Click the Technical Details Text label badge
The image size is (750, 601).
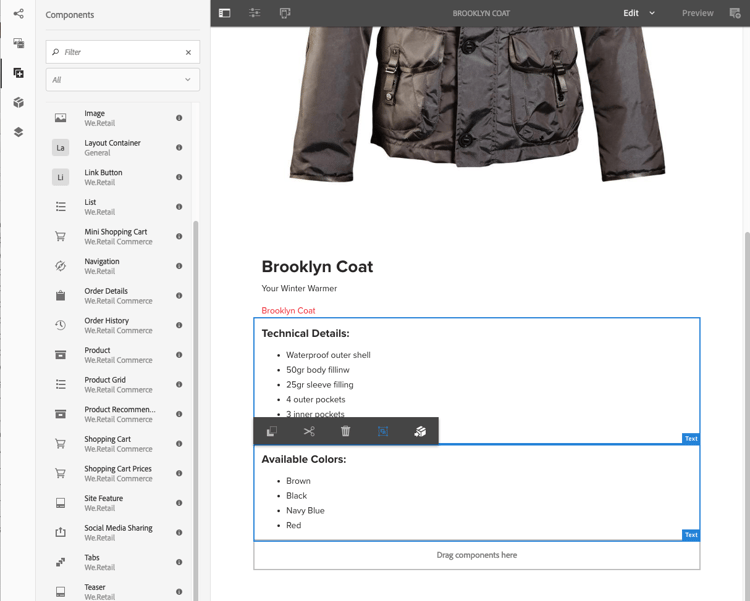tap(691, 438)
